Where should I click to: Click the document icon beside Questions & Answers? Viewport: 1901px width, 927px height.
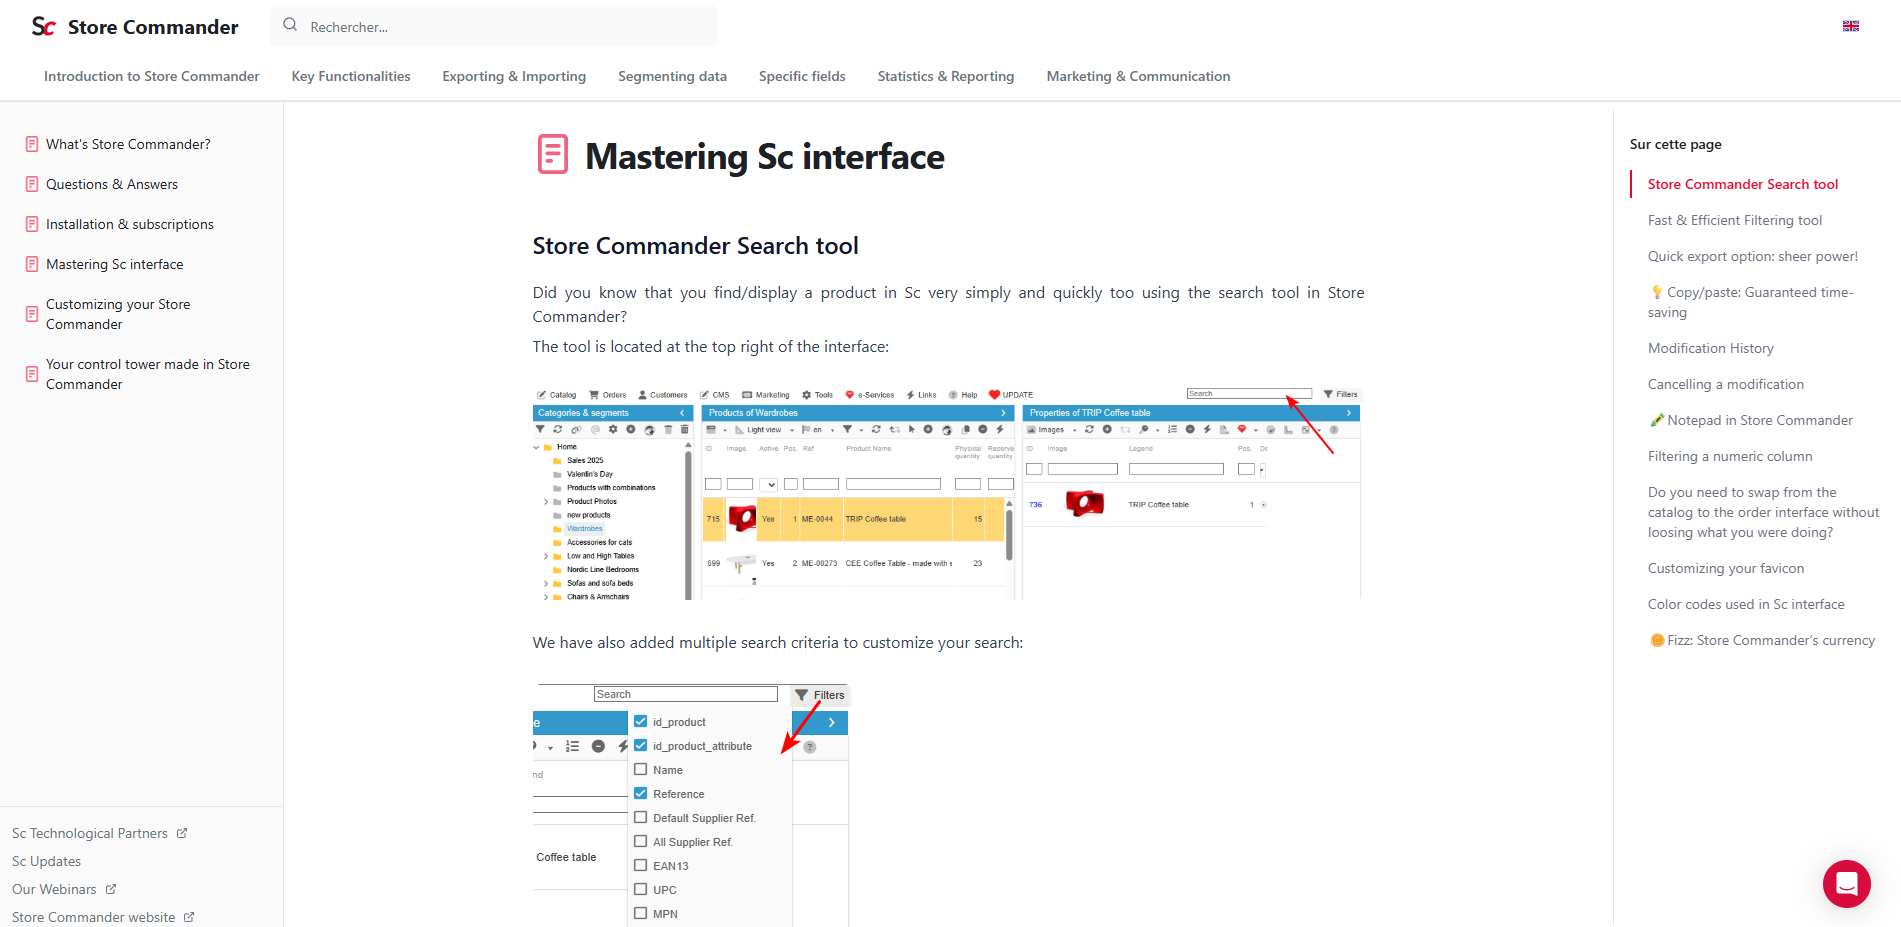(x=32, y=184)
